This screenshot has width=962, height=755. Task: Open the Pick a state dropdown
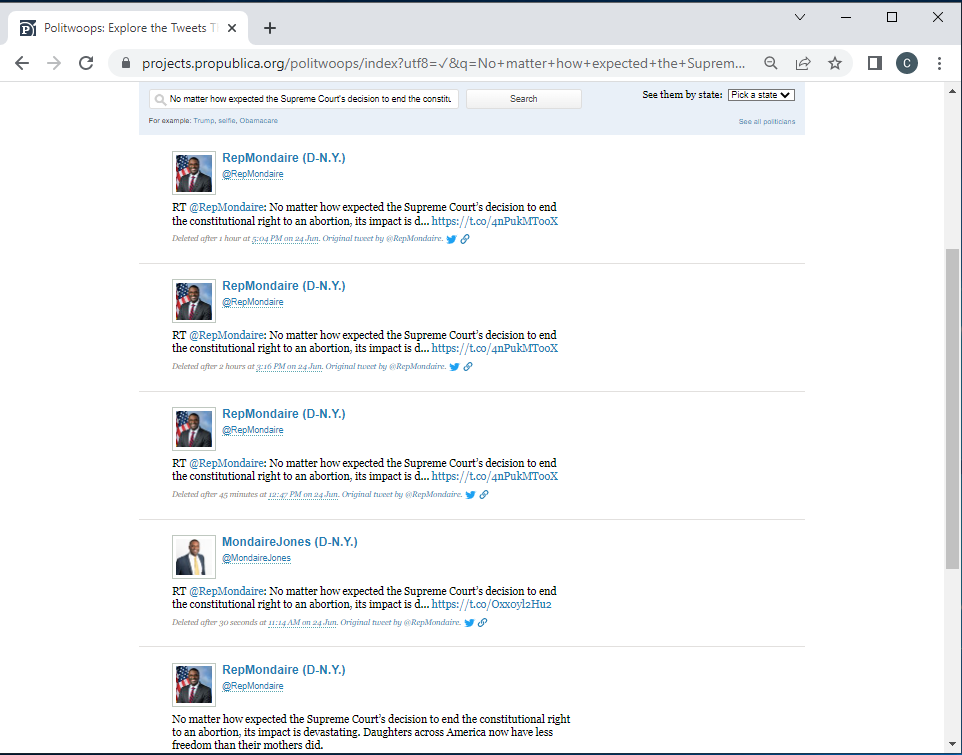(x=761, y=95)
